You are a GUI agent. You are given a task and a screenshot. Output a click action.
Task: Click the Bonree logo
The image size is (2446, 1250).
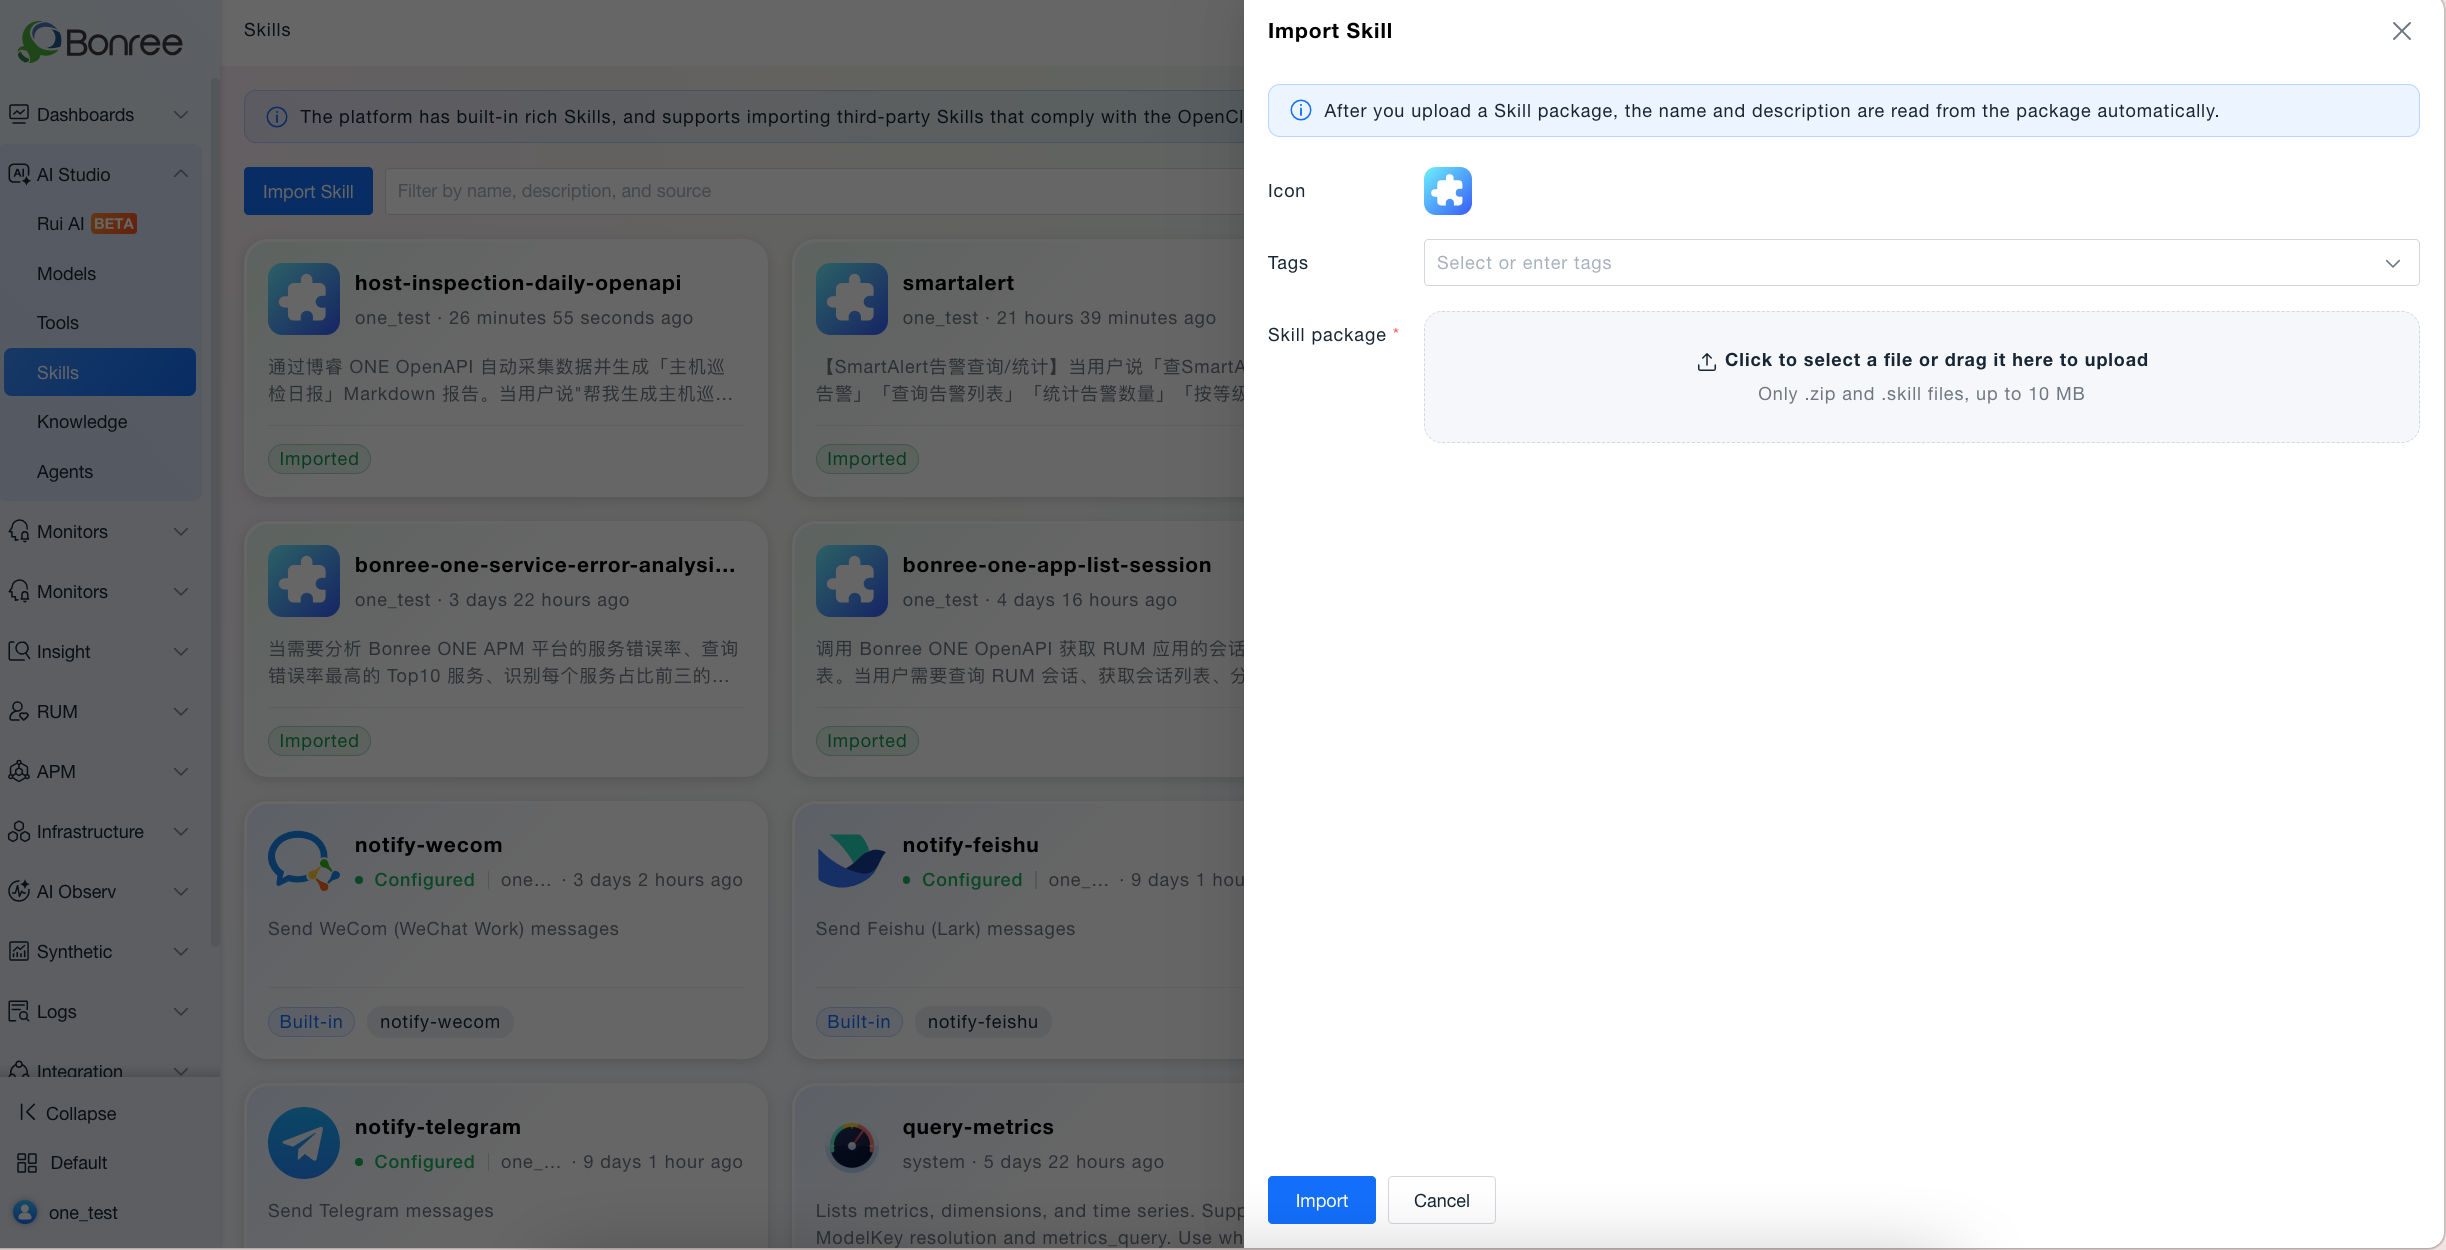tap(100, 42)
